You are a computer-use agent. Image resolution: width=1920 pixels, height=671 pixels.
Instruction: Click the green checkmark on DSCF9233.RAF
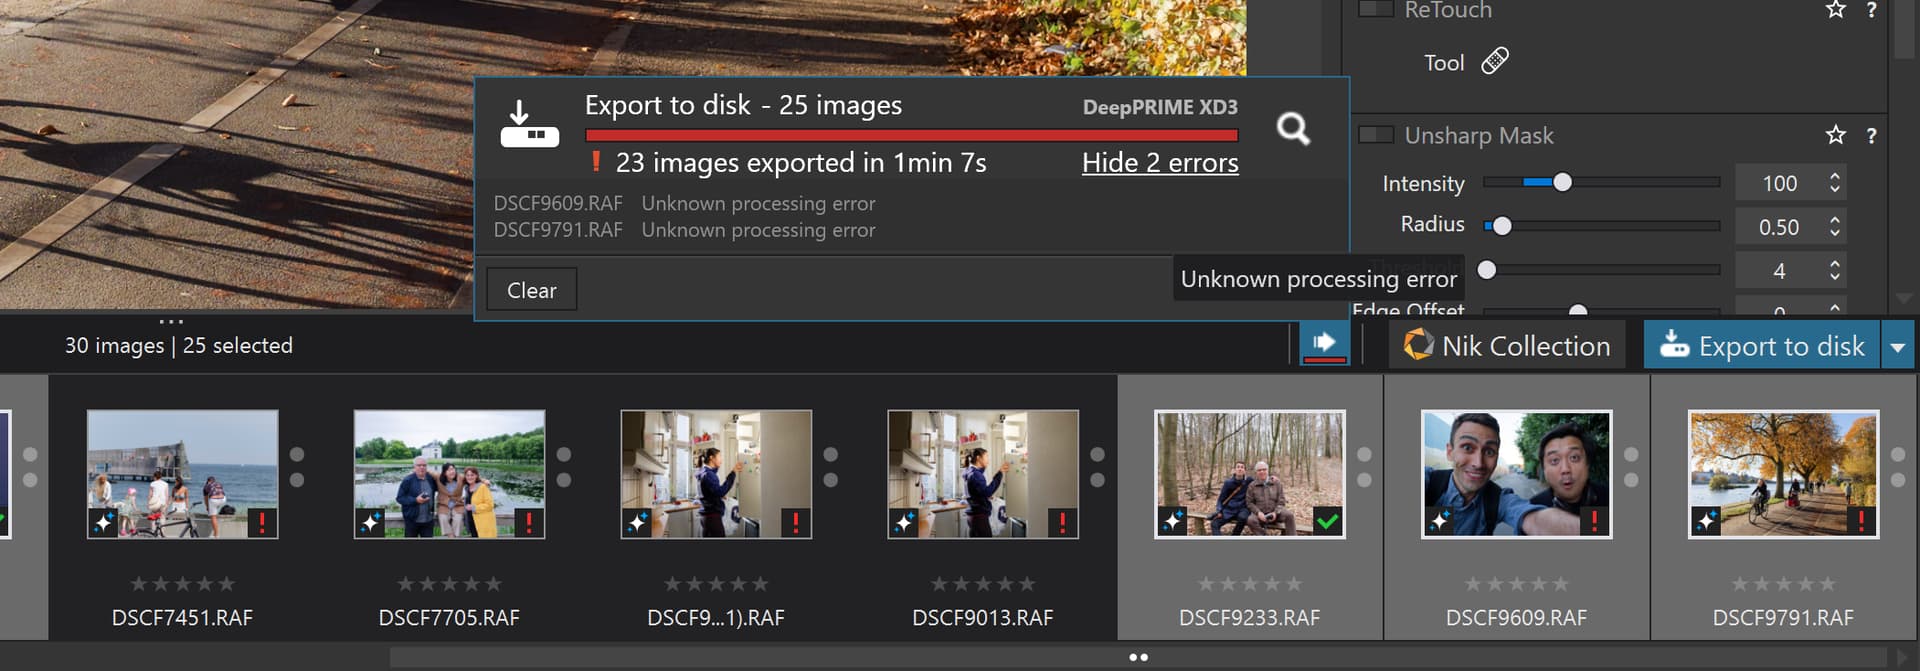[x=1327, y=521]
